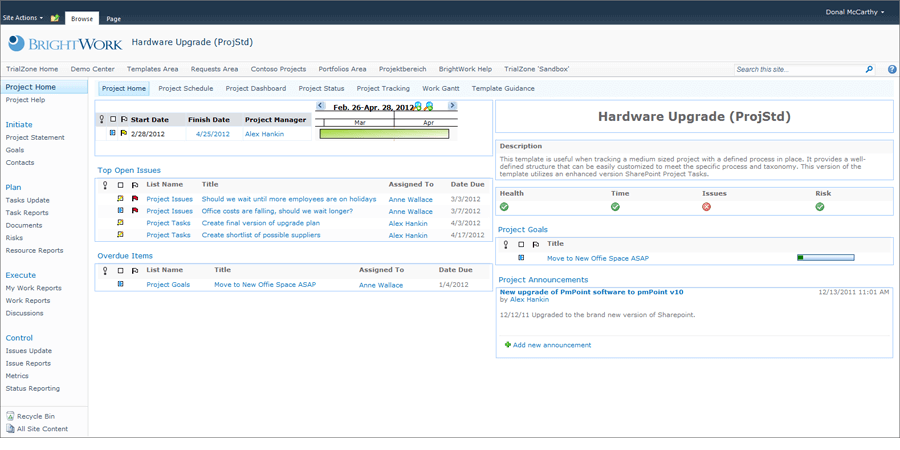Click the red Issues status indicator
The image size is (900, 450).
(707, 207)
